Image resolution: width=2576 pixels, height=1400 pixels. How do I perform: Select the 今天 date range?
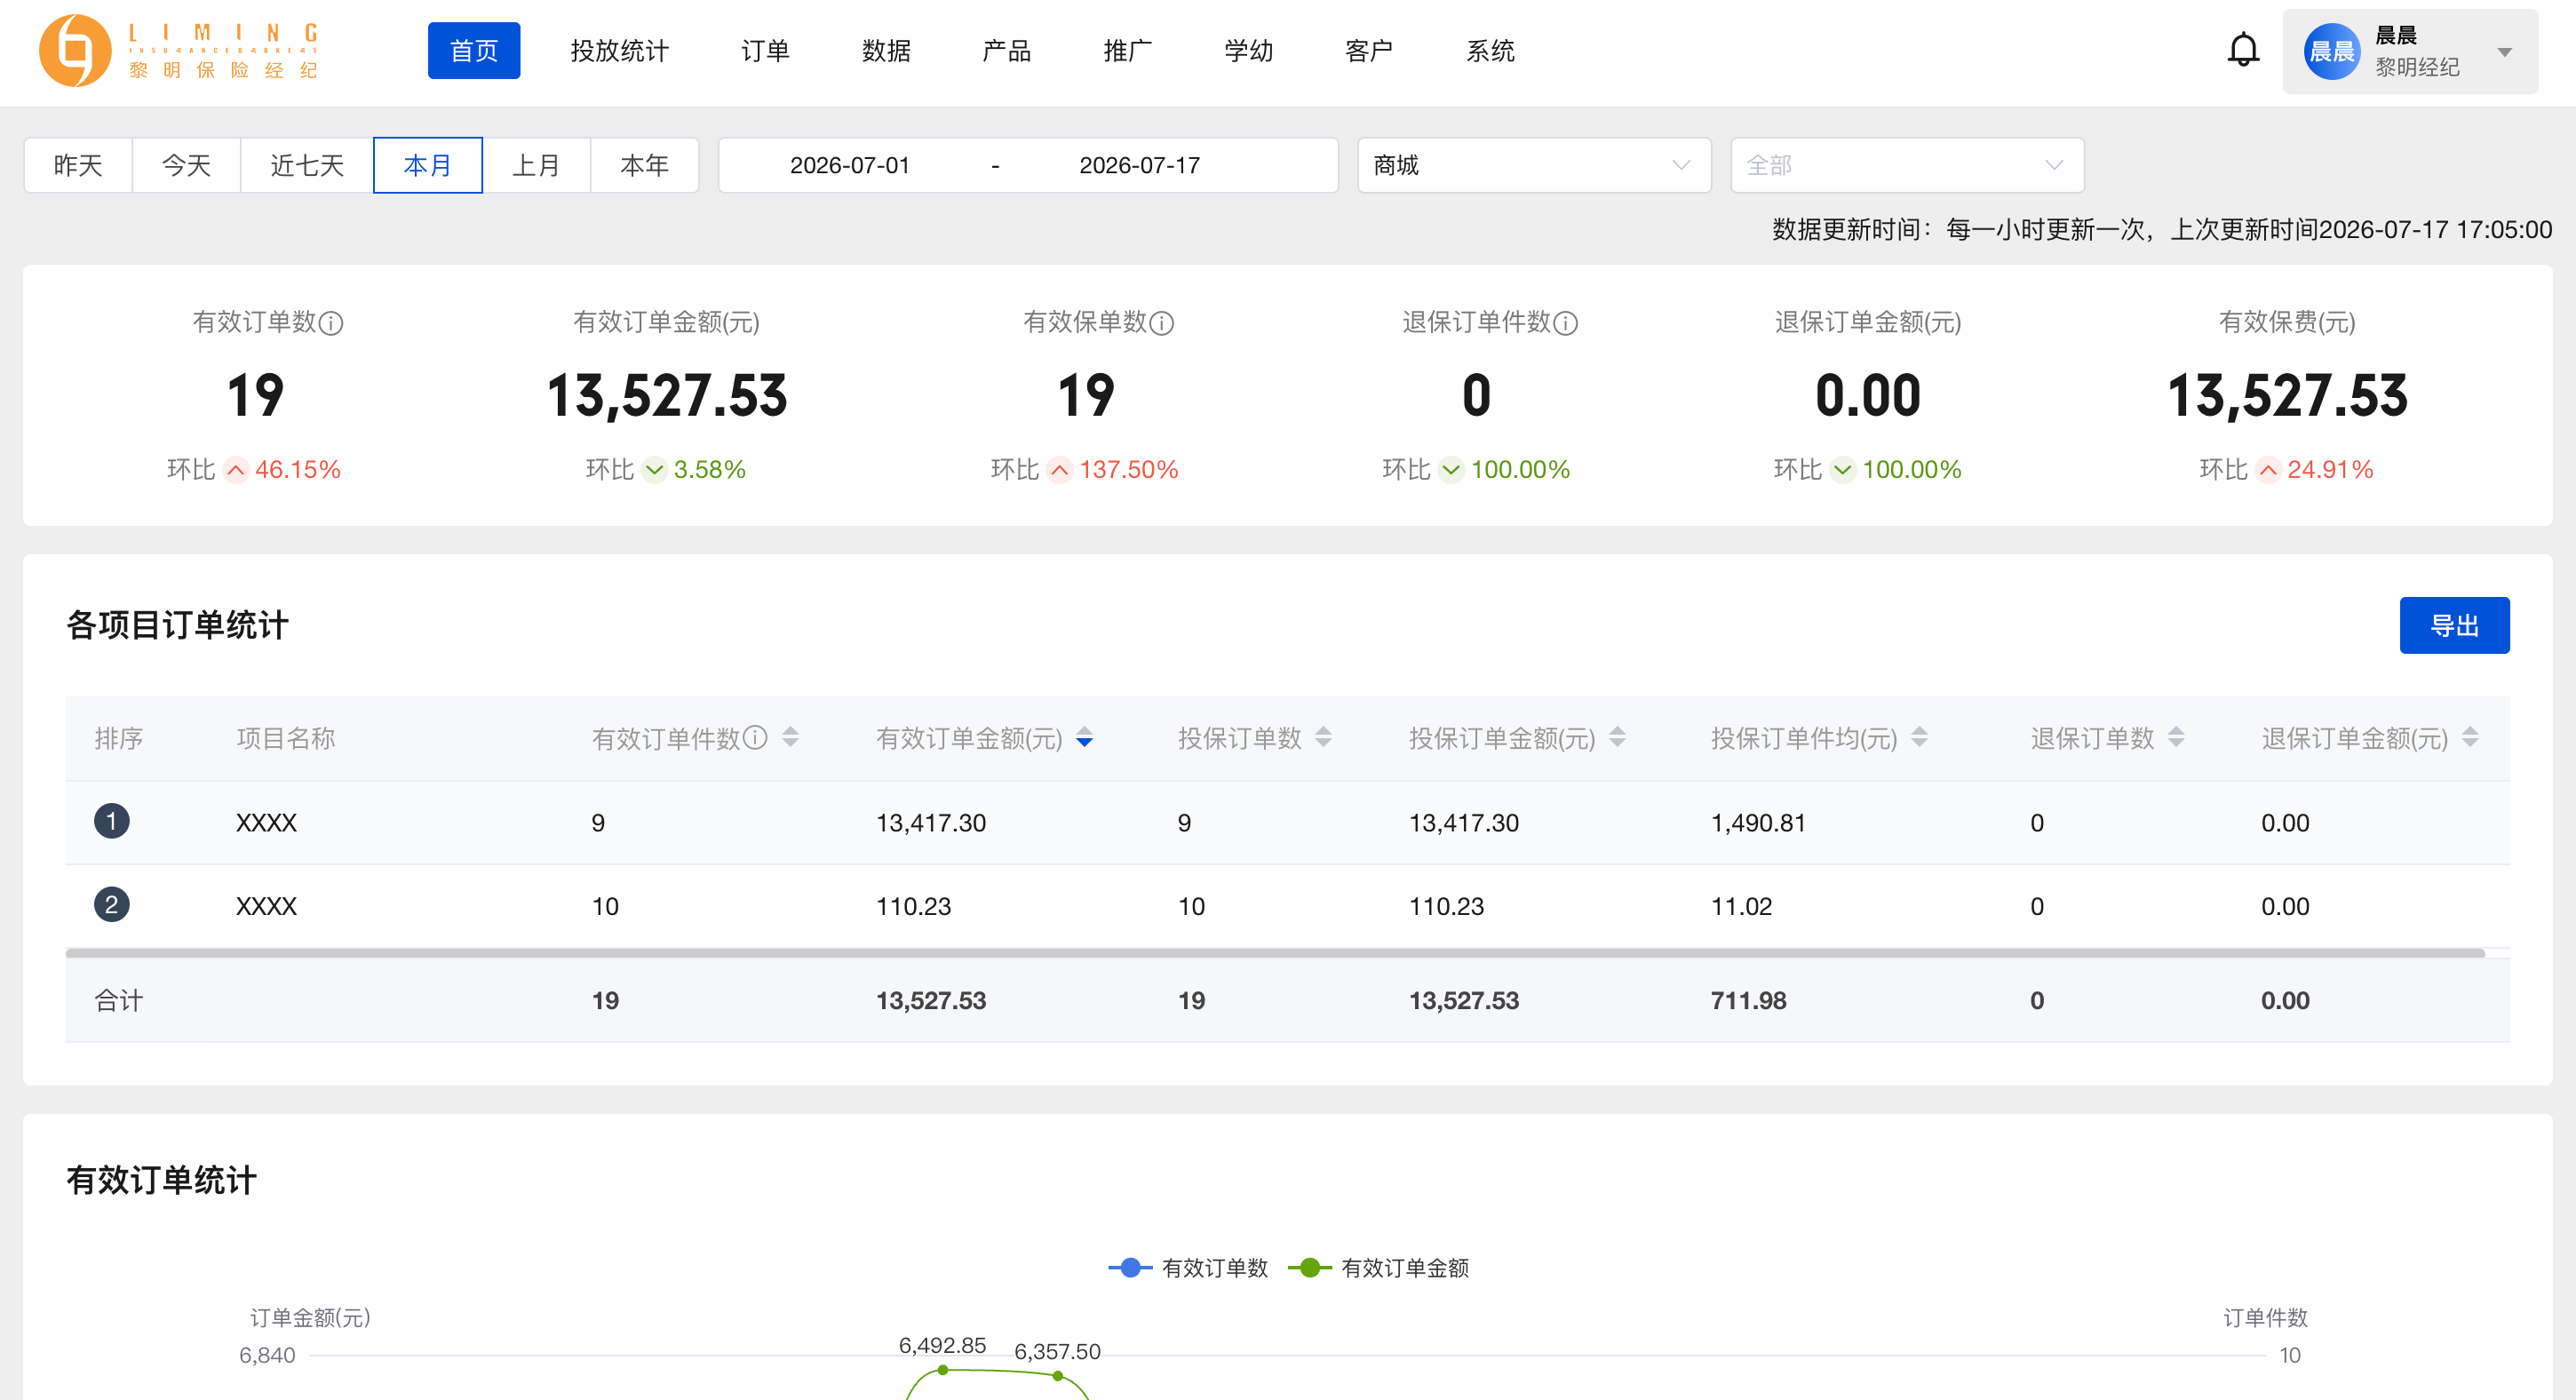coord(186,165)
